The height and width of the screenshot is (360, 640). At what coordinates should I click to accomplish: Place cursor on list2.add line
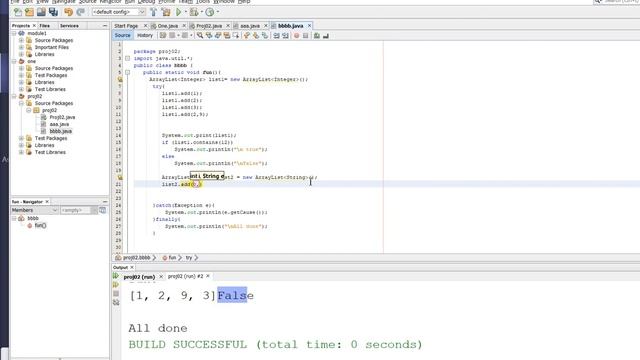(182, 184)
